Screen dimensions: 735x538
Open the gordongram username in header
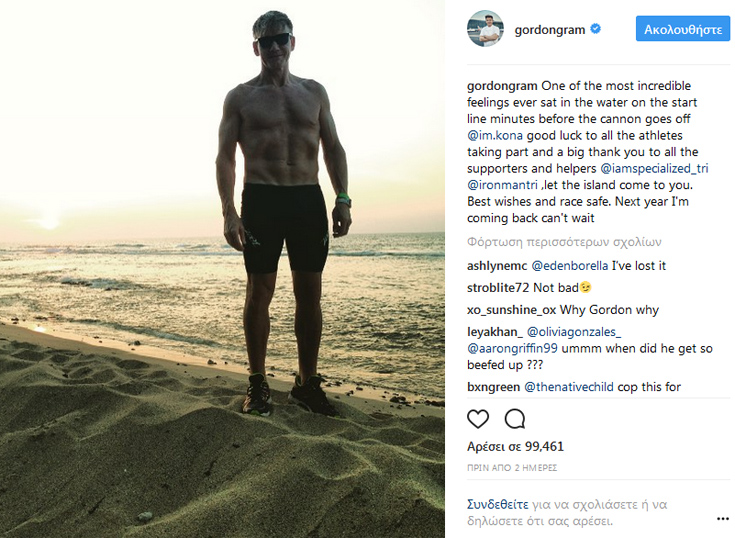[x=549, y=30]
